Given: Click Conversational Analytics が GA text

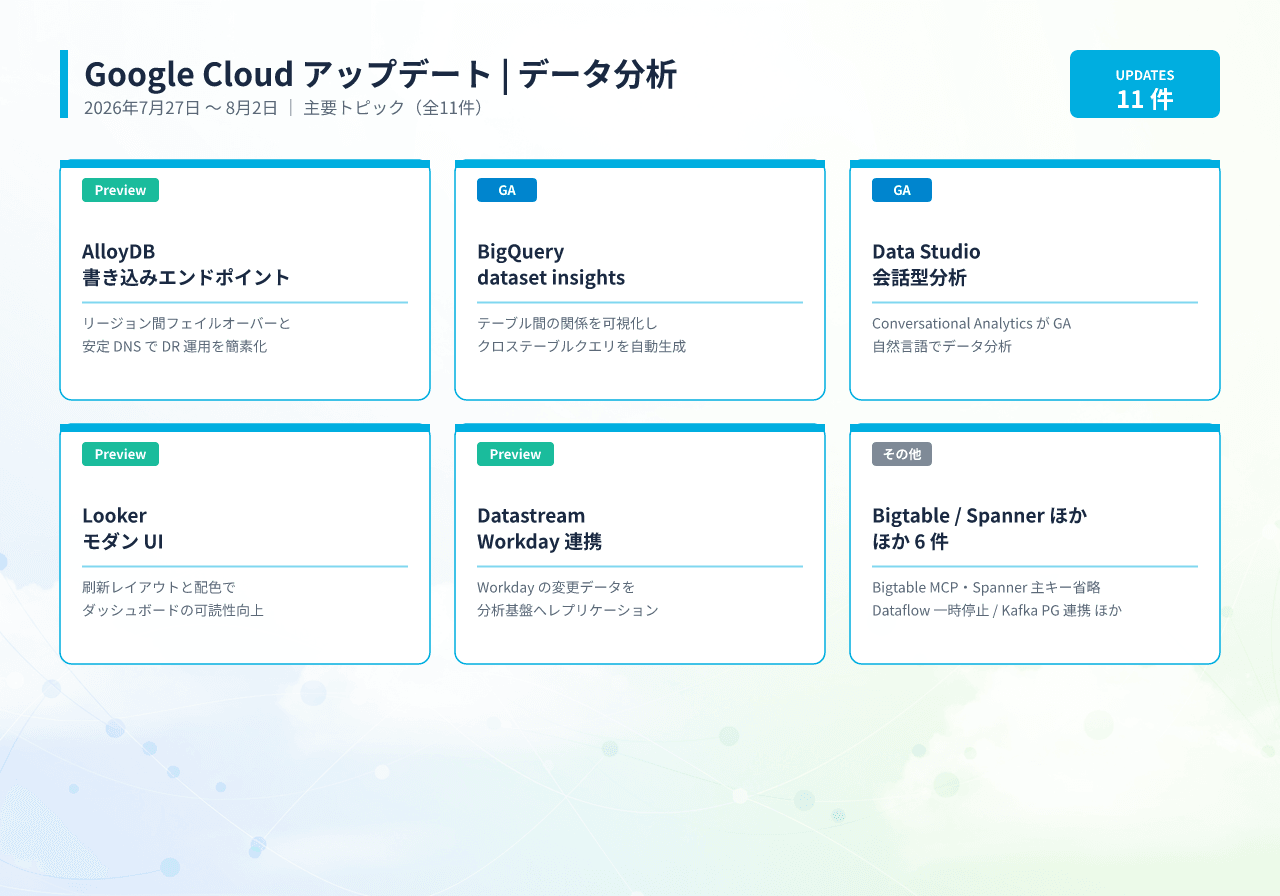Looking at the screenshot, I should point(971,323).
